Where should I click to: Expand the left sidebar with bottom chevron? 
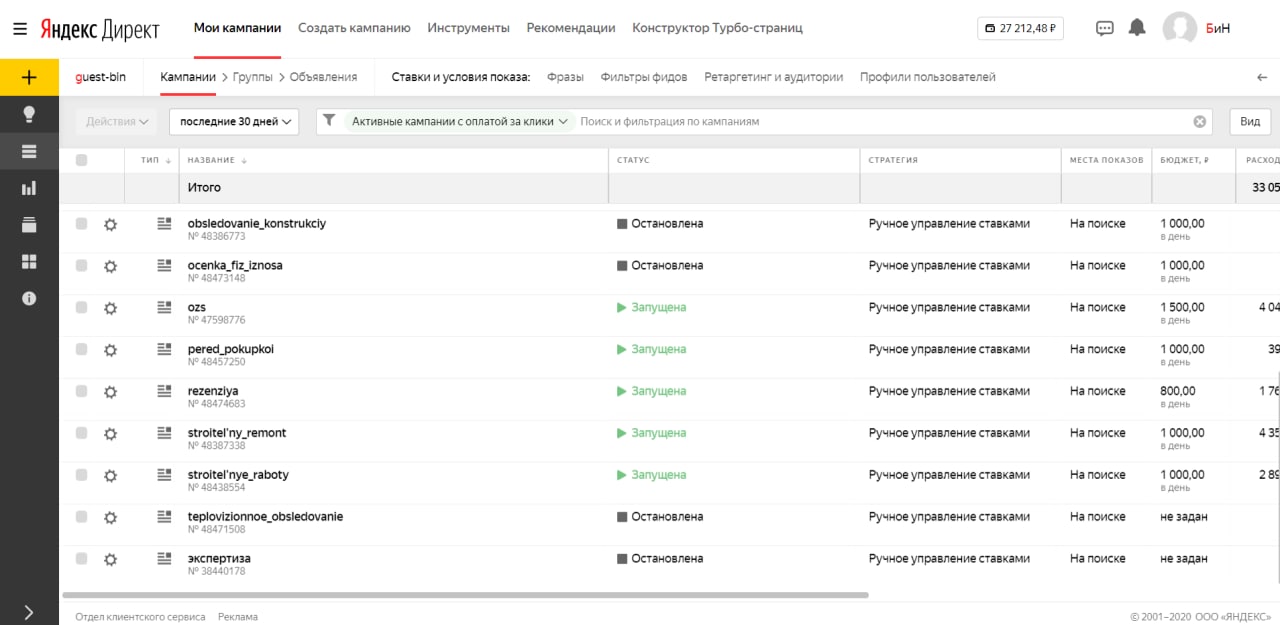29,612
